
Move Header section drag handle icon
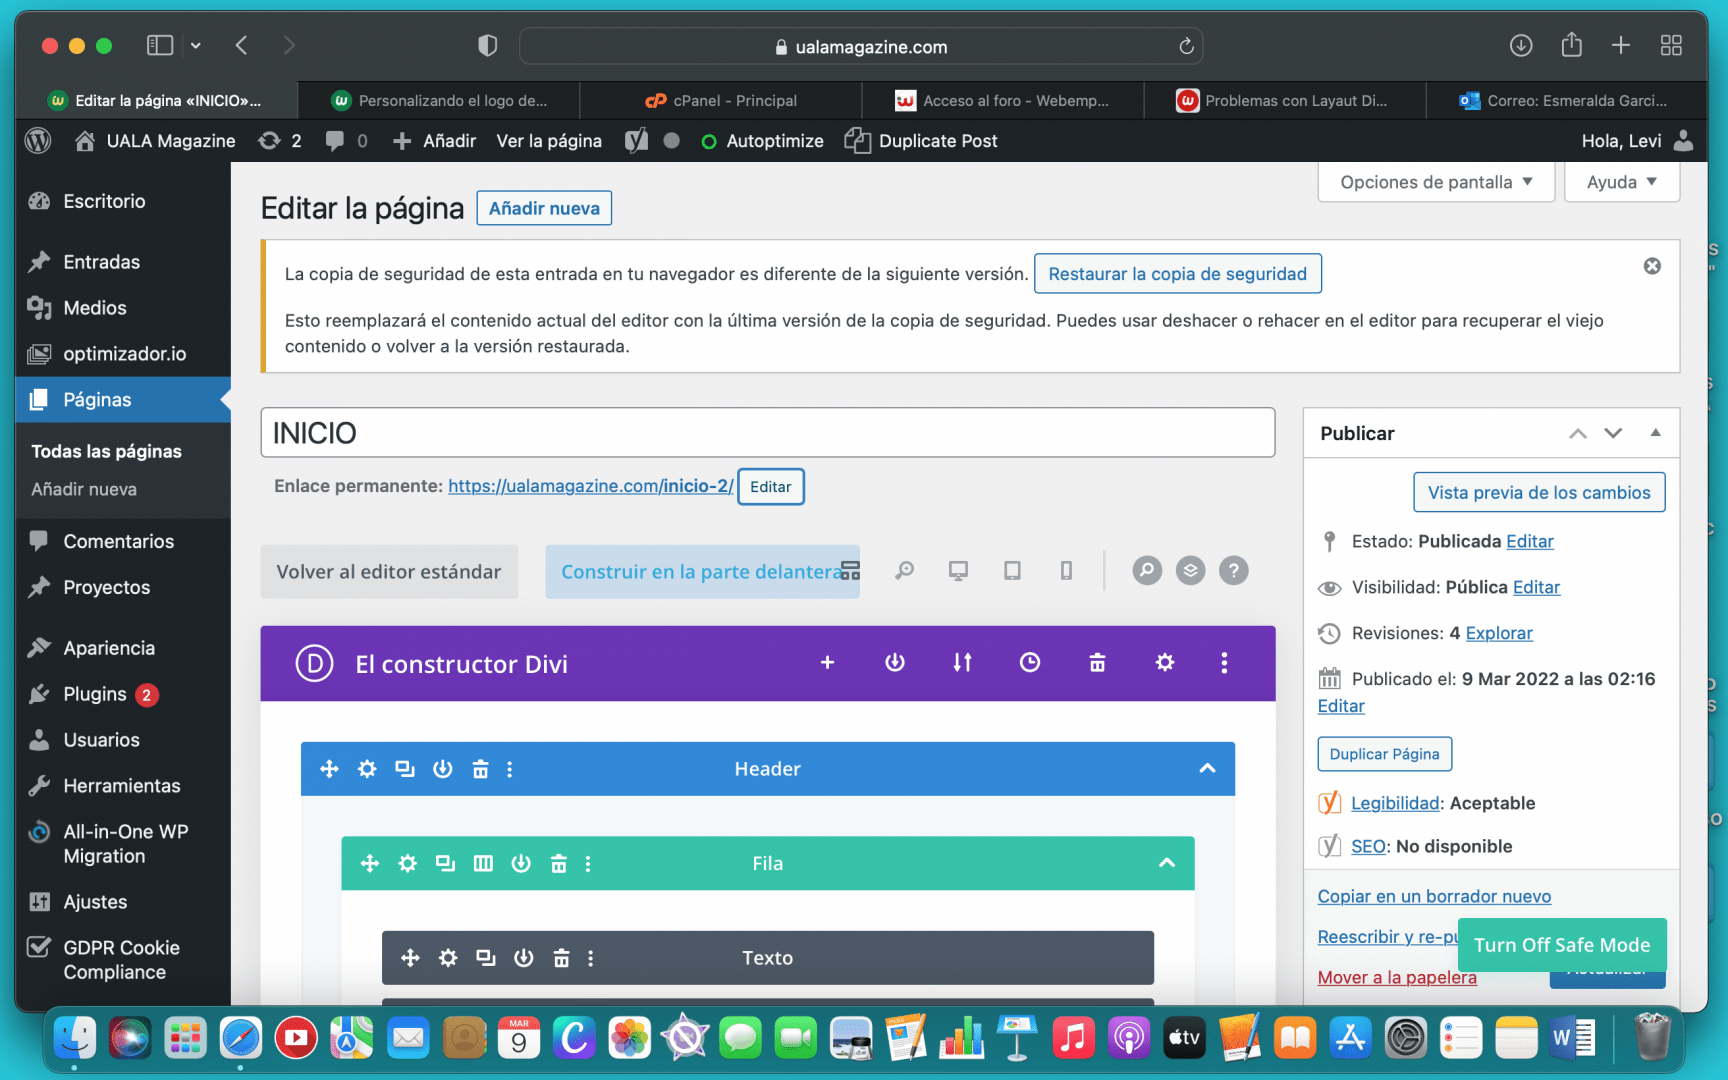(x=329, y=769)
